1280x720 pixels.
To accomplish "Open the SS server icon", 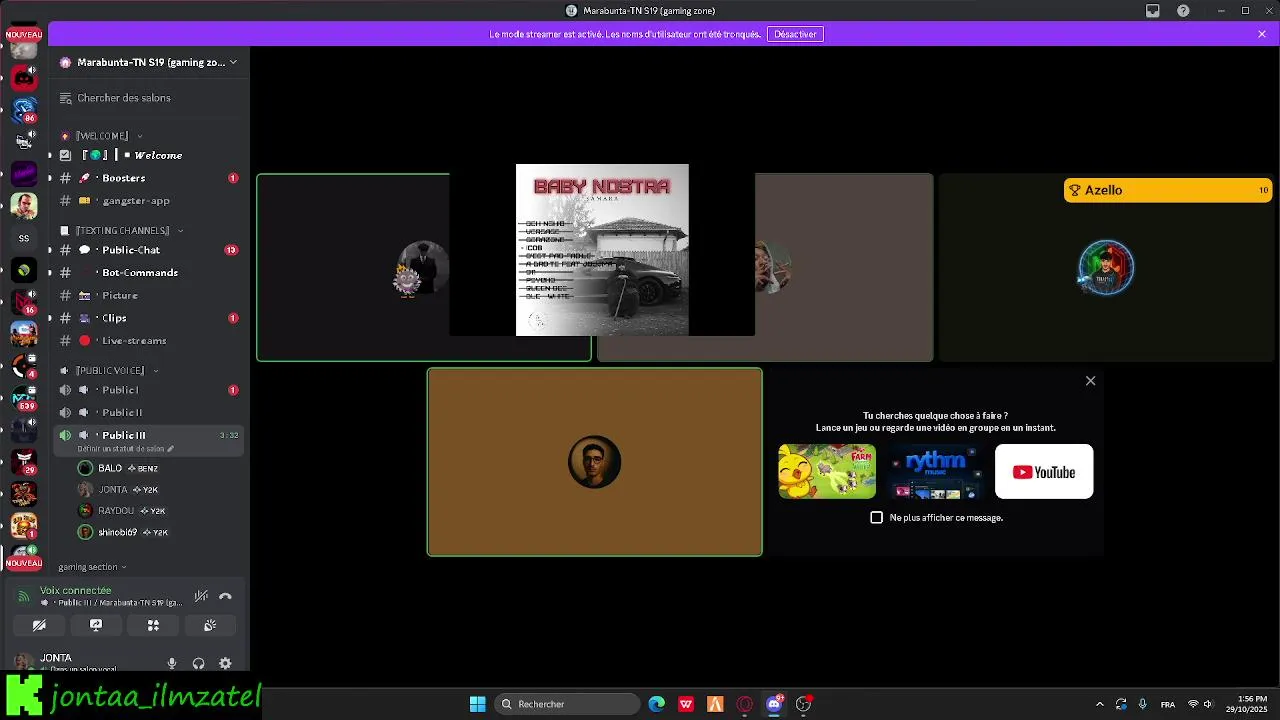I will 24,238.
